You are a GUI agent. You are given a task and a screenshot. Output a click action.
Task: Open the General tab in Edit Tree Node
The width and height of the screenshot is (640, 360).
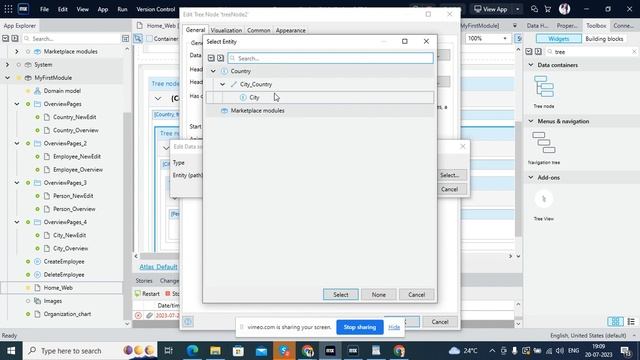(x=195, y=30)
